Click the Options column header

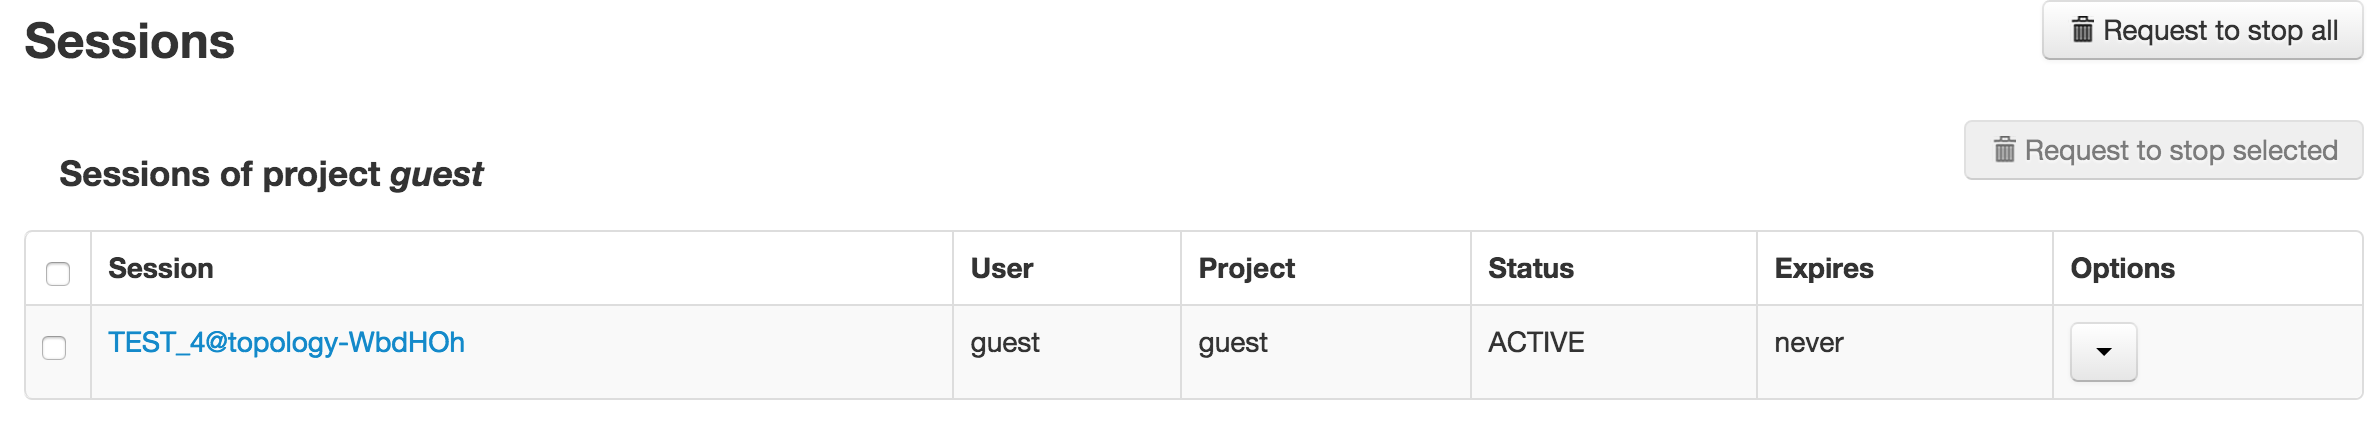(2122, 268)
